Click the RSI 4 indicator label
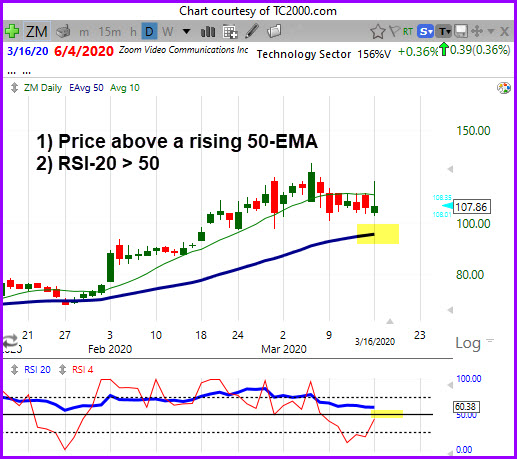 point(83,370)
